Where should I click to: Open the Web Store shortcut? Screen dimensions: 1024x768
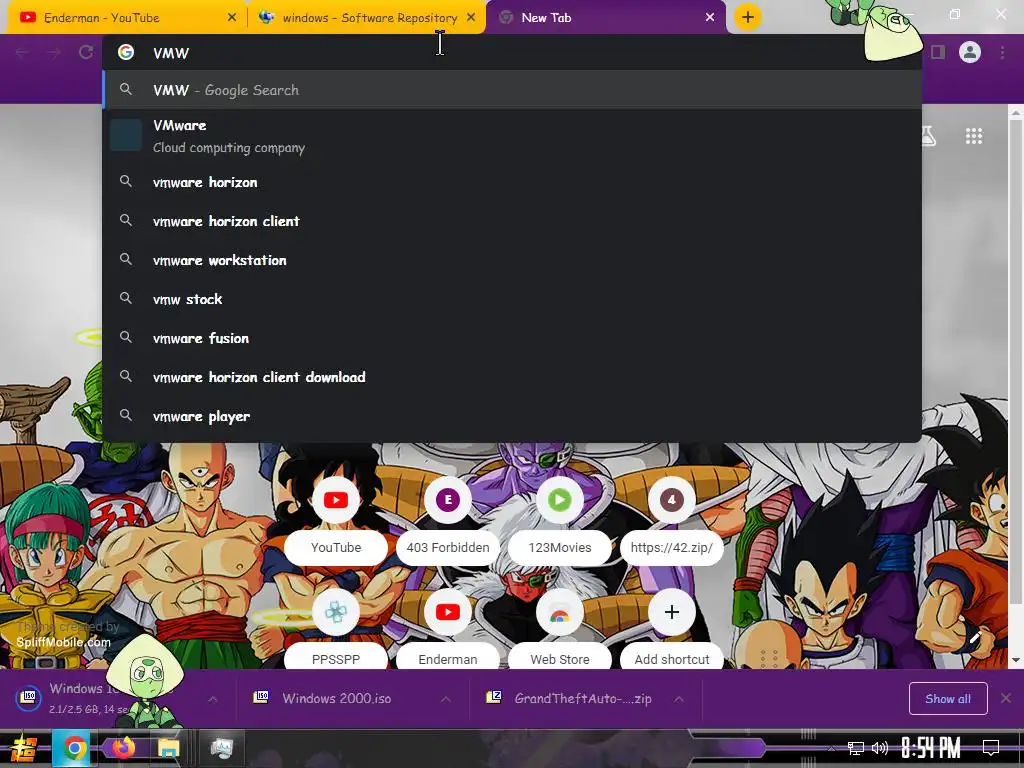point(560,630)
